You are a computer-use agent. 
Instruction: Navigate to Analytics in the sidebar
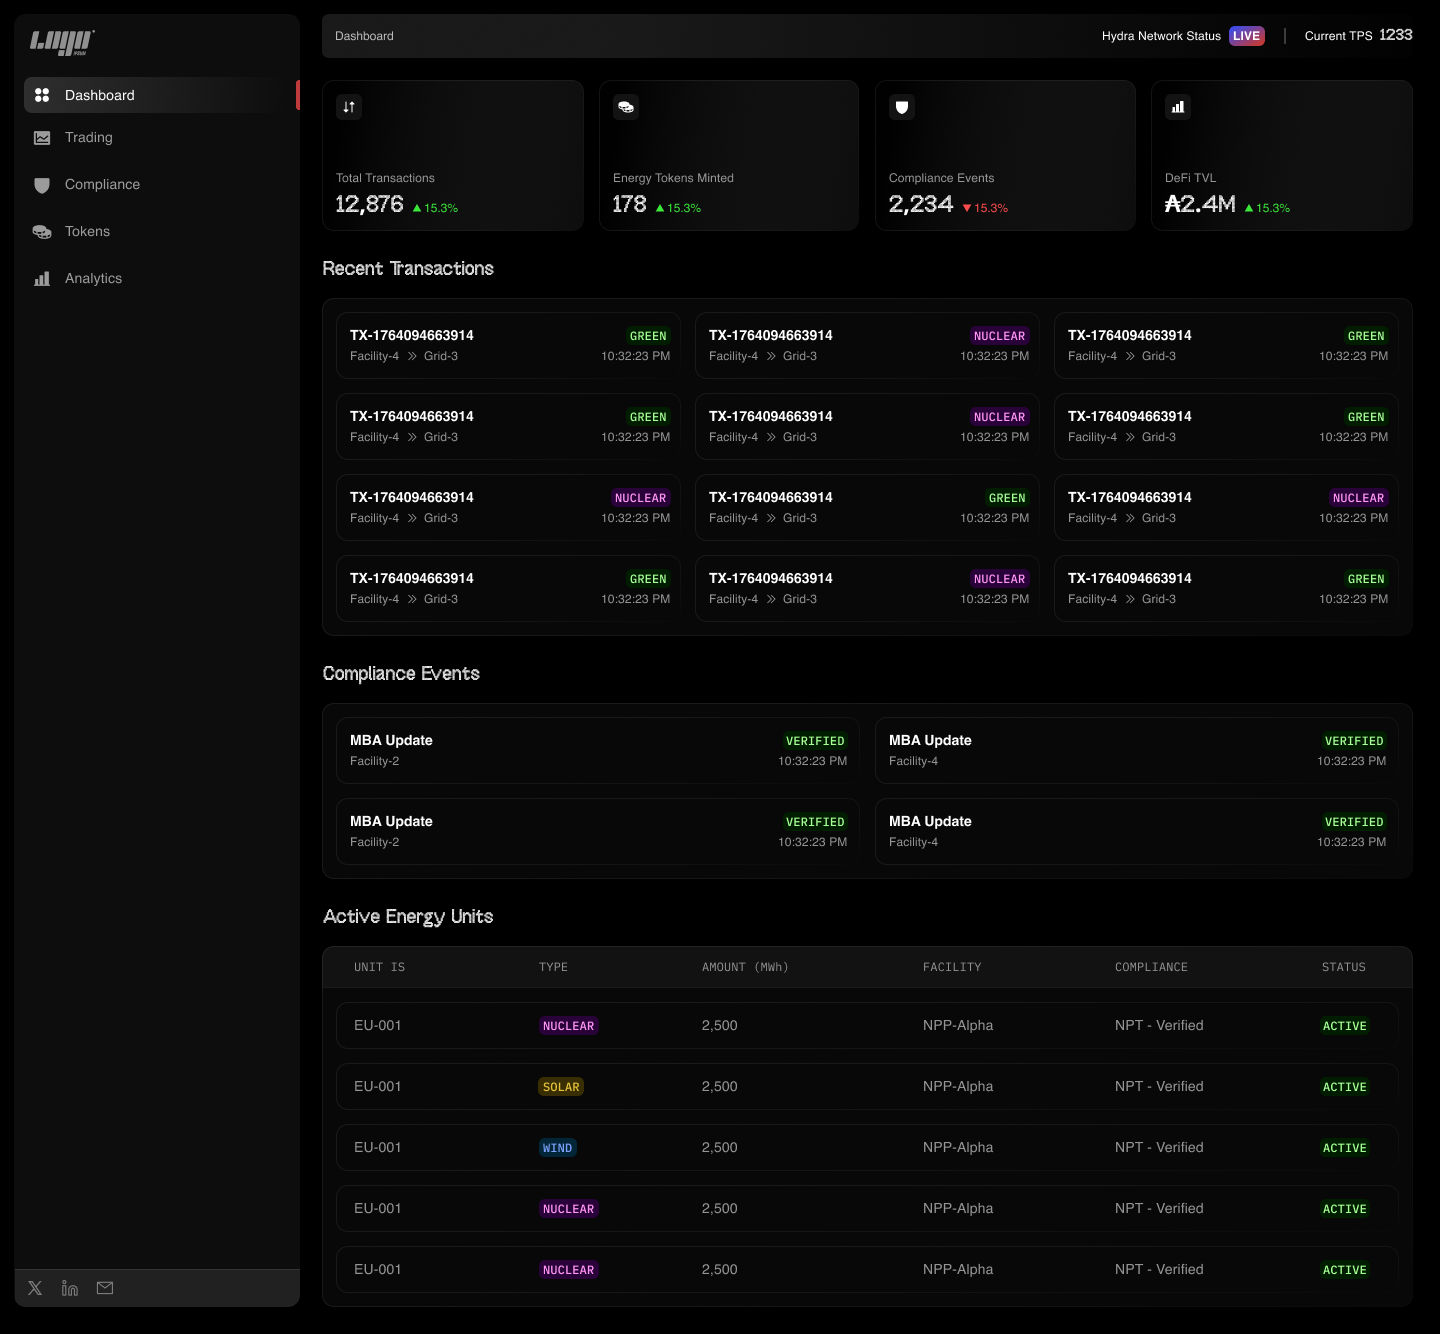pyautogui.click(x=93, y=279)
